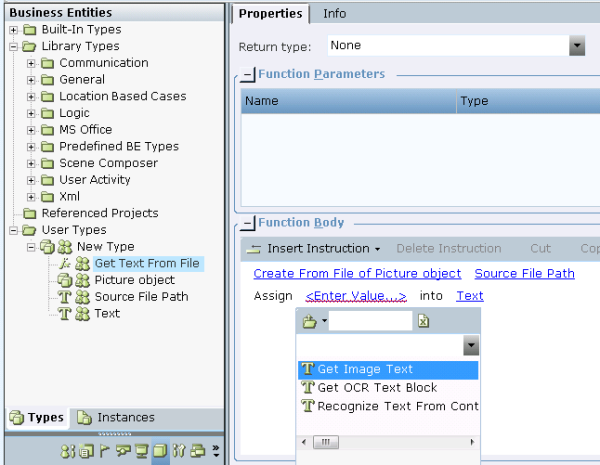Viewport: 600px width, 465px height.
Task: Switch to the Instances tab
Action: [116, 418]
